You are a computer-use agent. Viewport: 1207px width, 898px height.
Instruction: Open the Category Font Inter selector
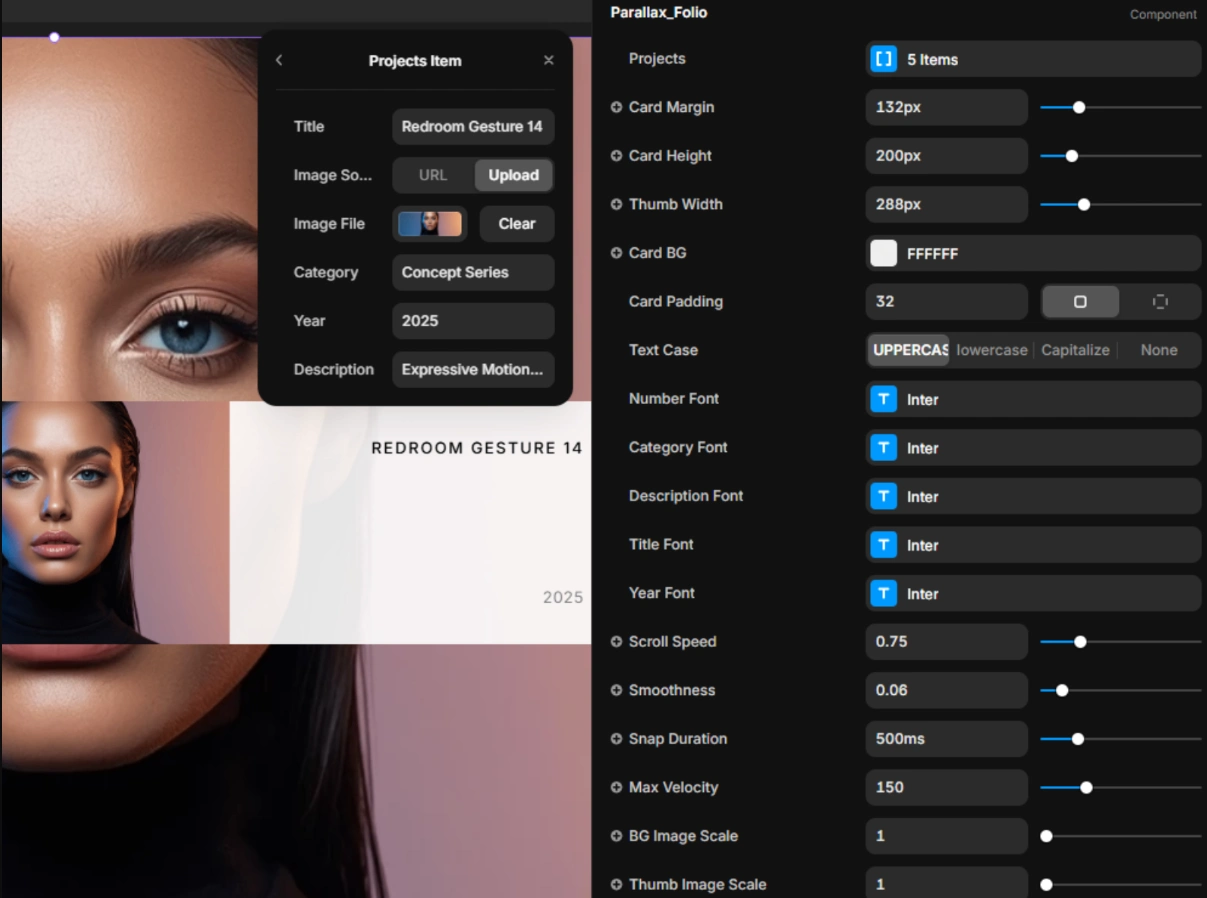pos(1033,448)
